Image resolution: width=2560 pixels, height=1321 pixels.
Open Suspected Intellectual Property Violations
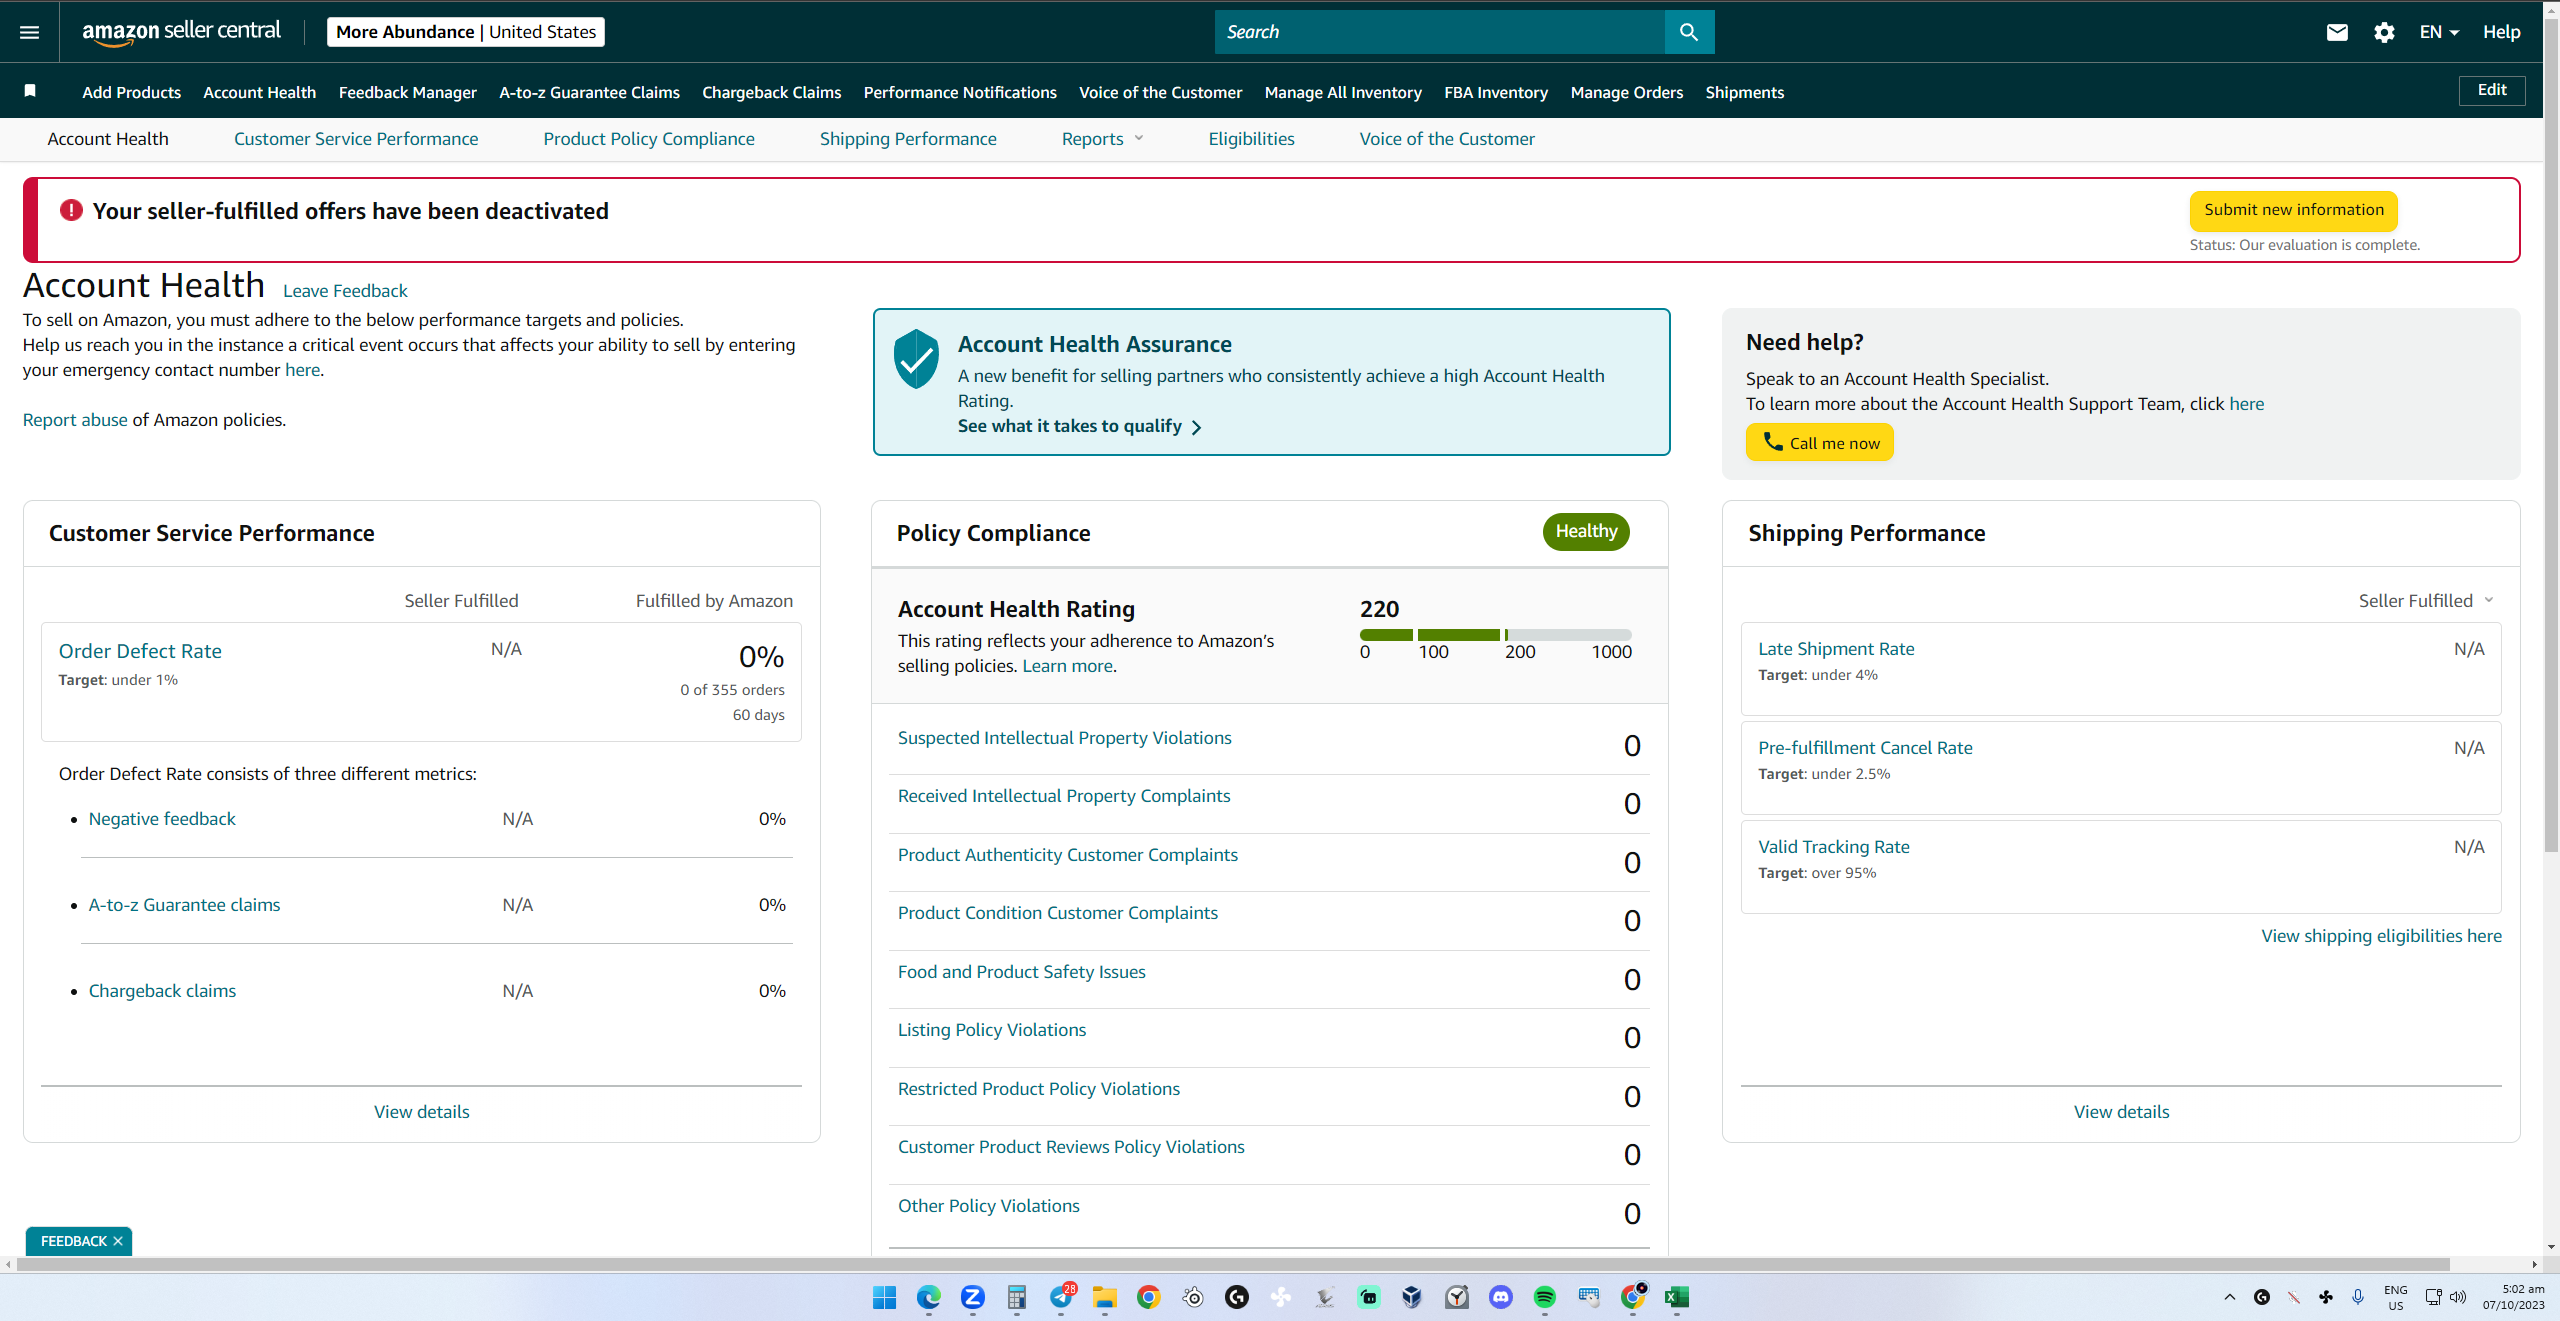coord(1065,738)
